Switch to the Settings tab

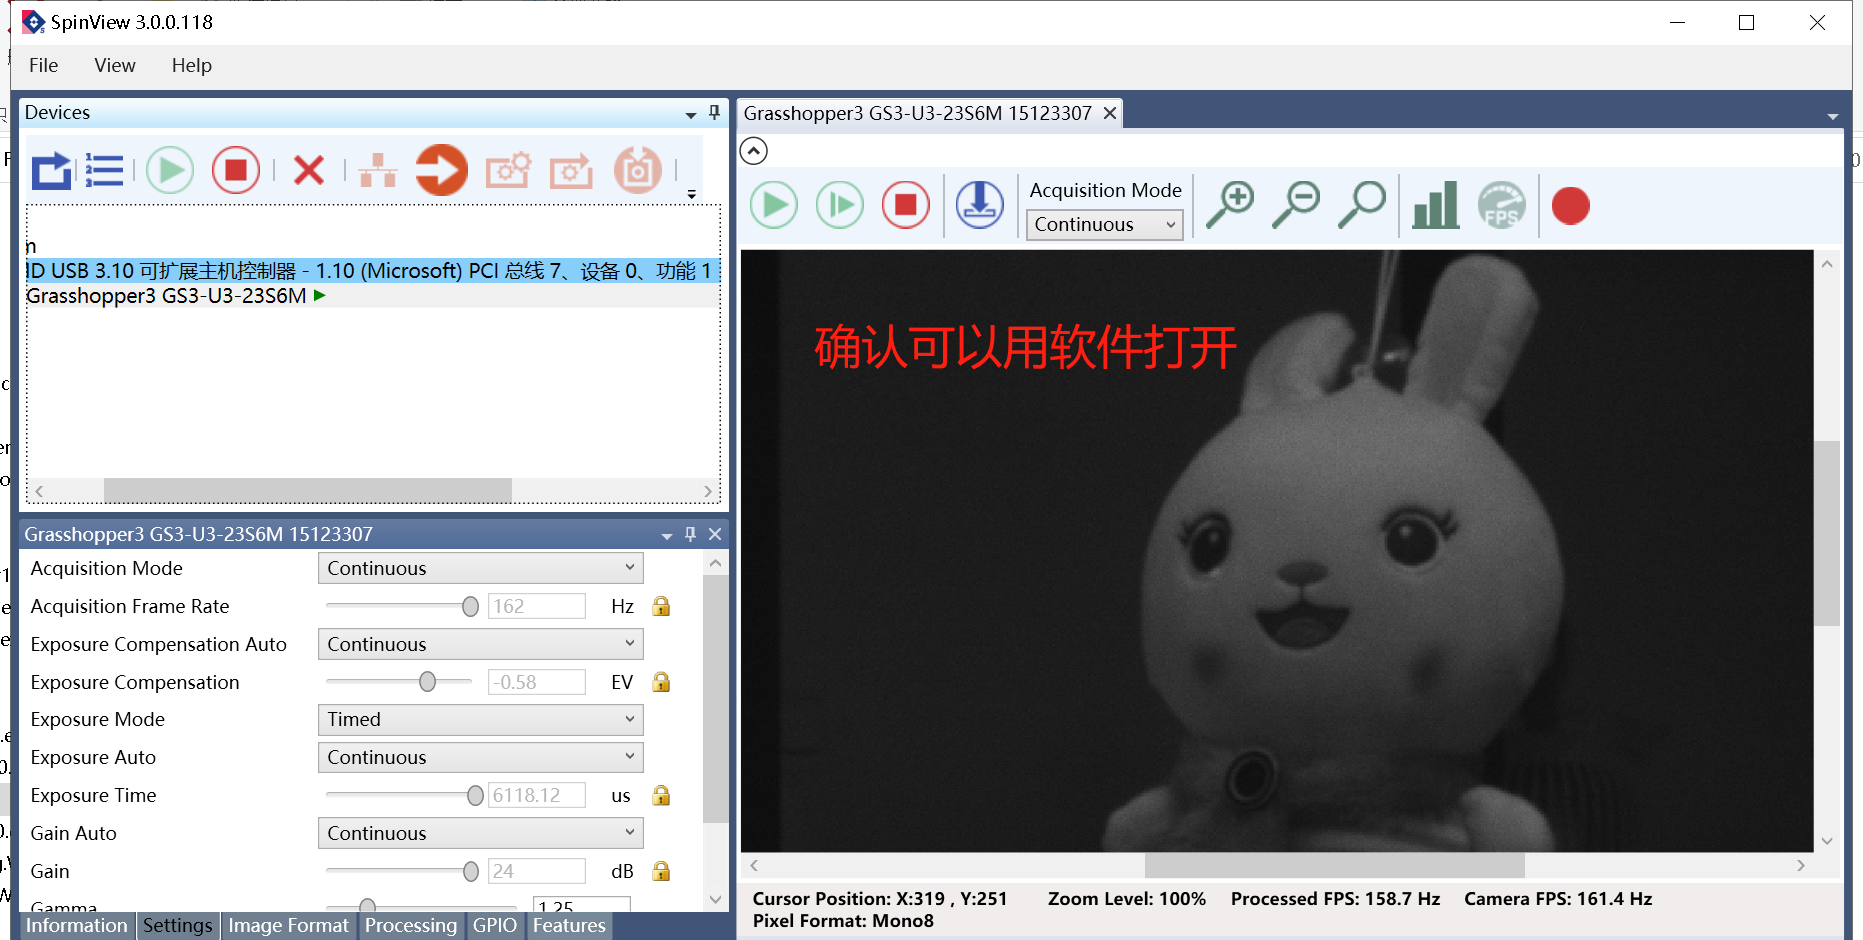[177, 925]
